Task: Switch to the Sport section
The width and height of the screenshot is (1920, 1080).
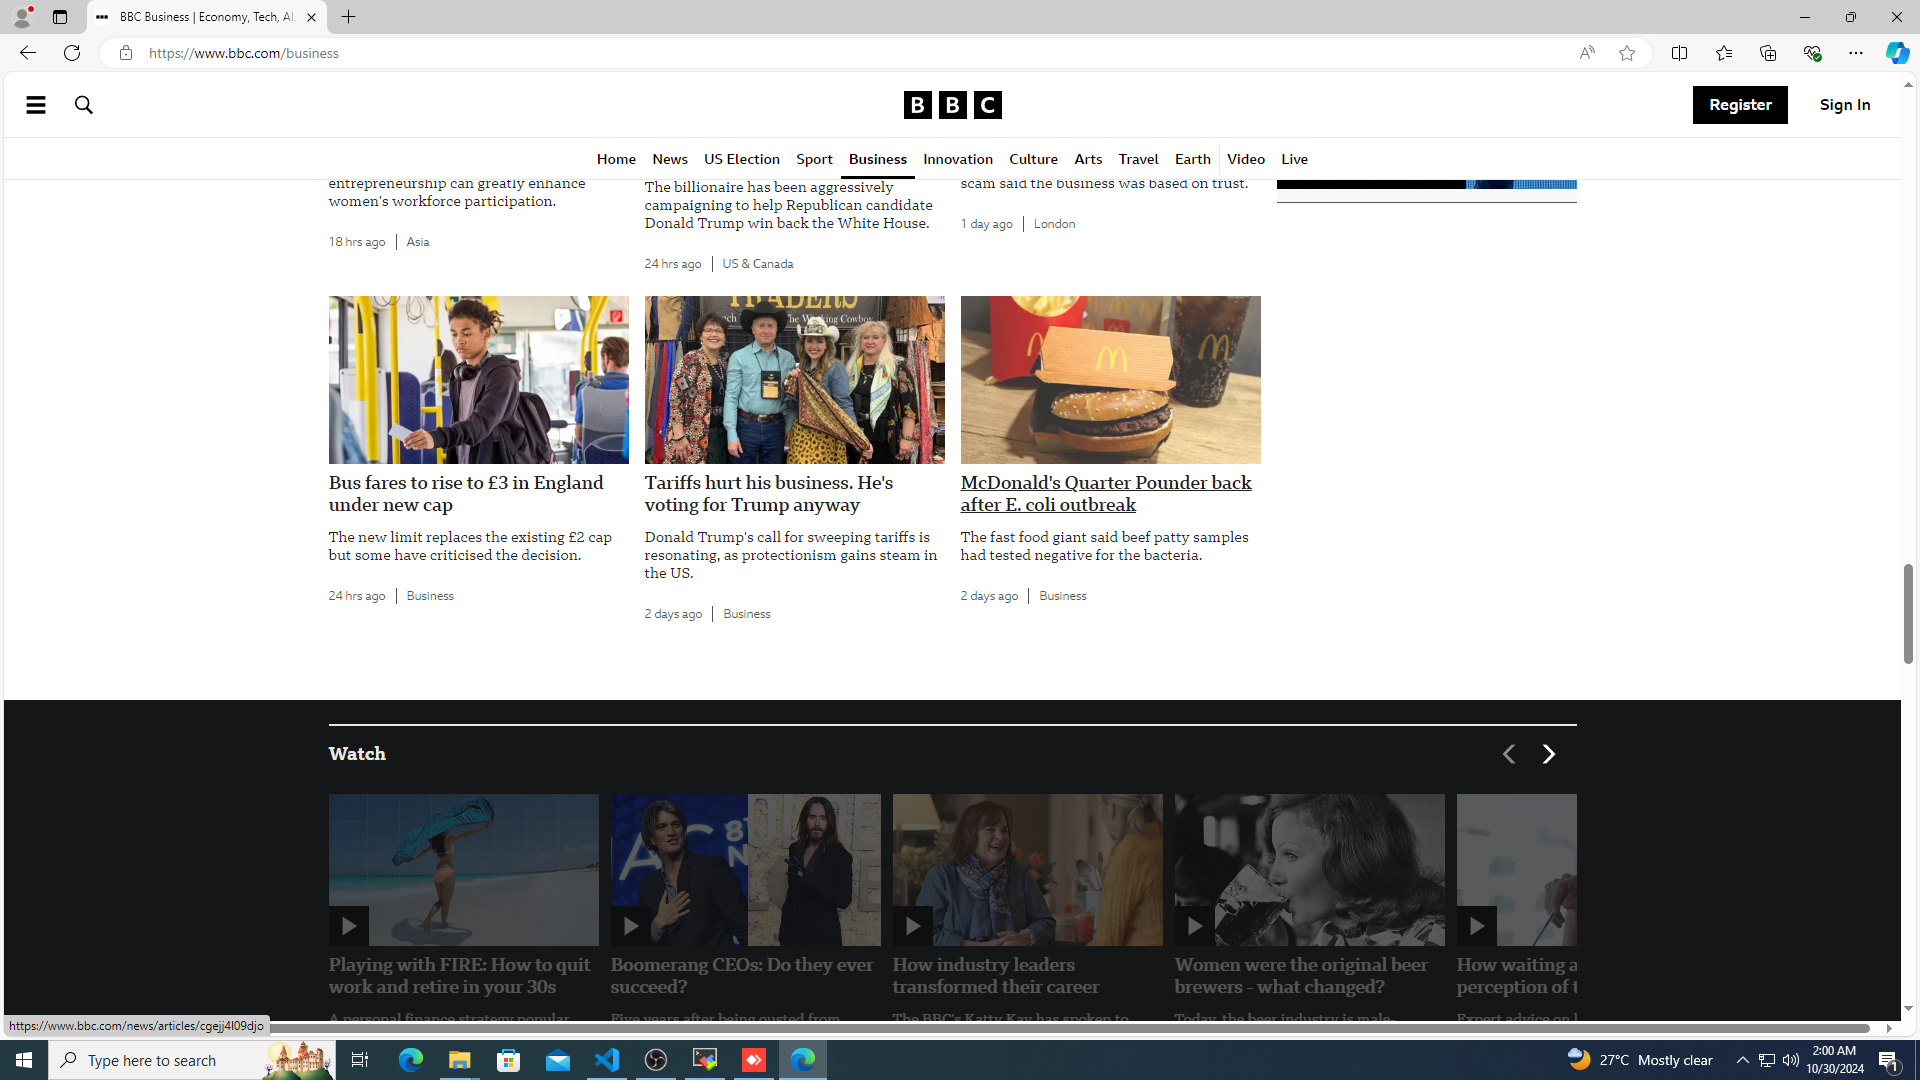Action: [814, 159]
